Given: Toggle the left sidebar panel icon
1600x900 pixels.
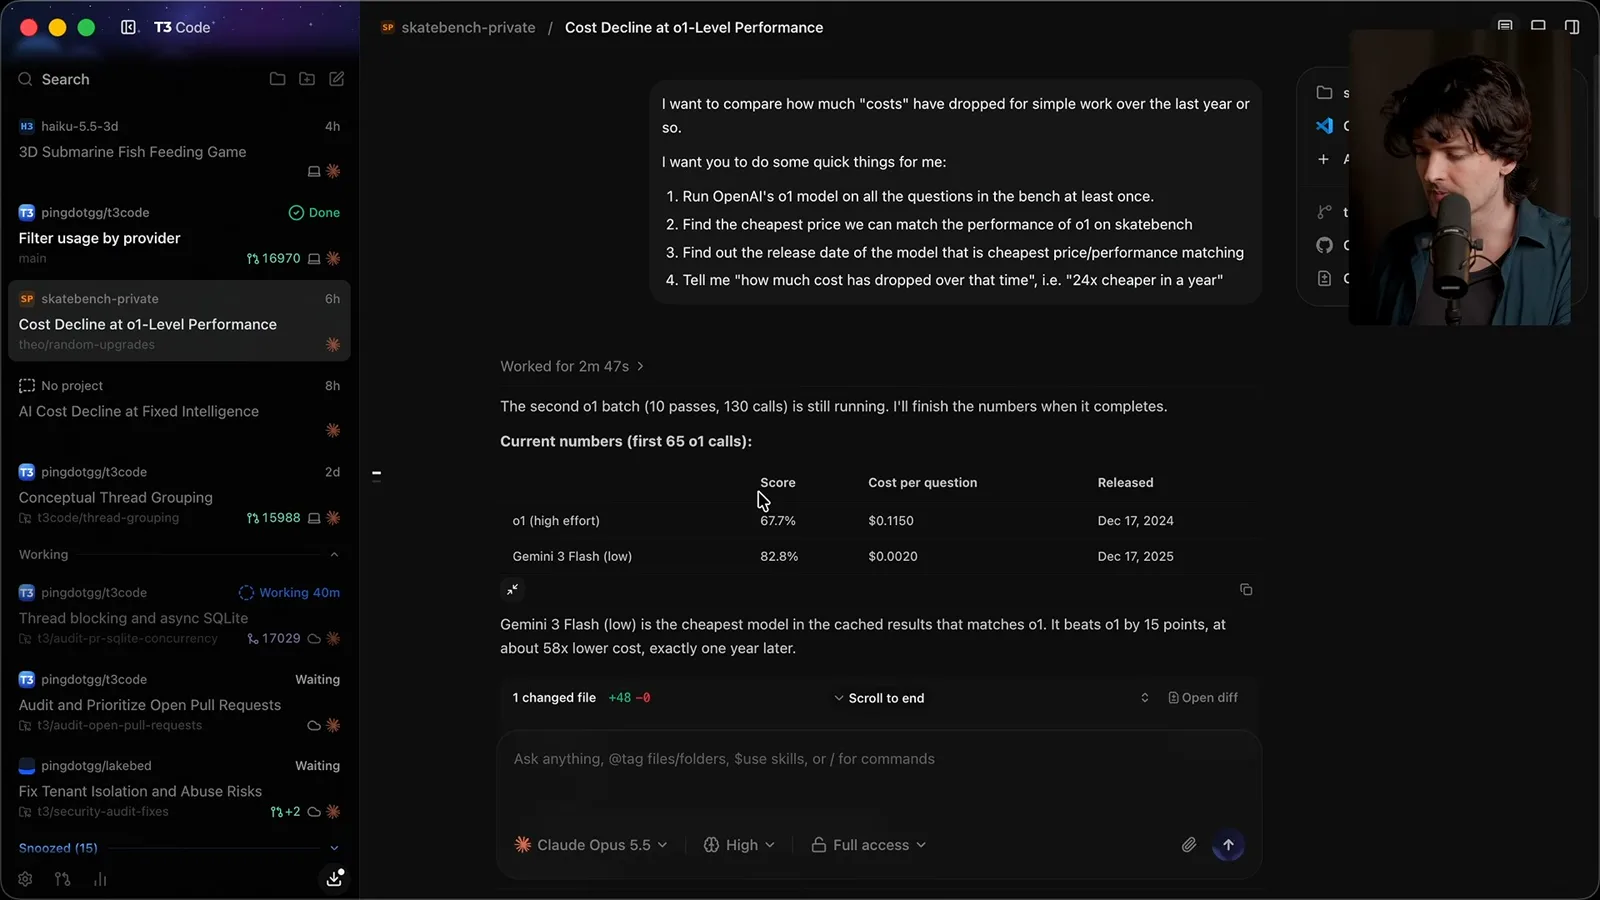Looking at the screenshot, I should 129,27.
